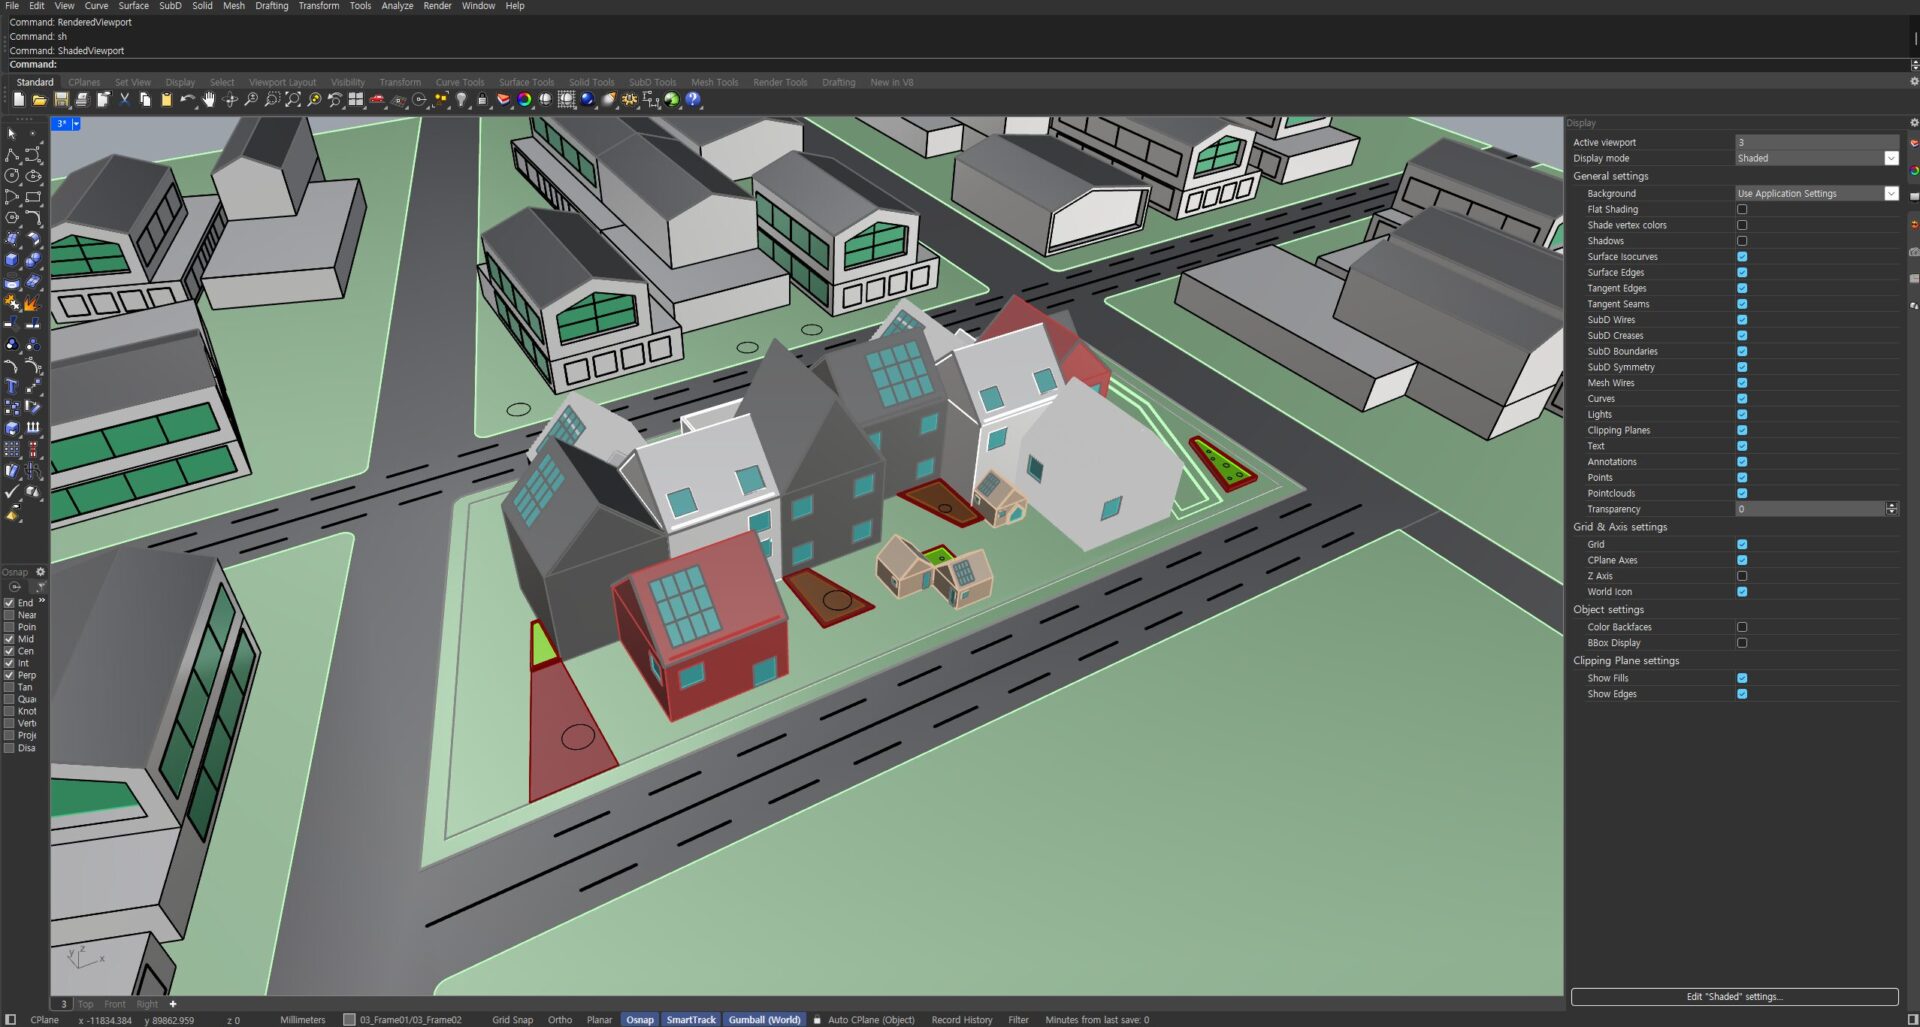Click the Save file icon
Screen dimensions: 1920x1027
point(61,100)
